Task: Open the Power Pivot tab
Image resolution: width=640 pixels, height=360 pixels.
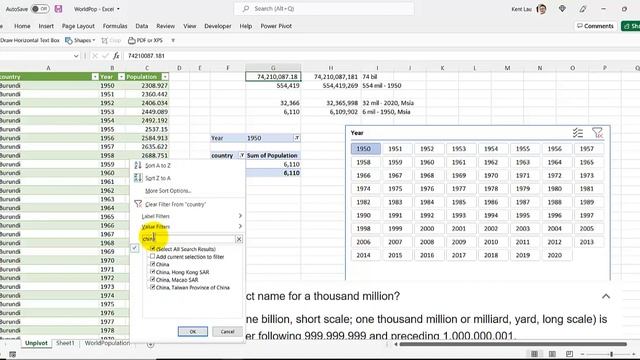Action: pyautogui.click(x=276, y=26)
